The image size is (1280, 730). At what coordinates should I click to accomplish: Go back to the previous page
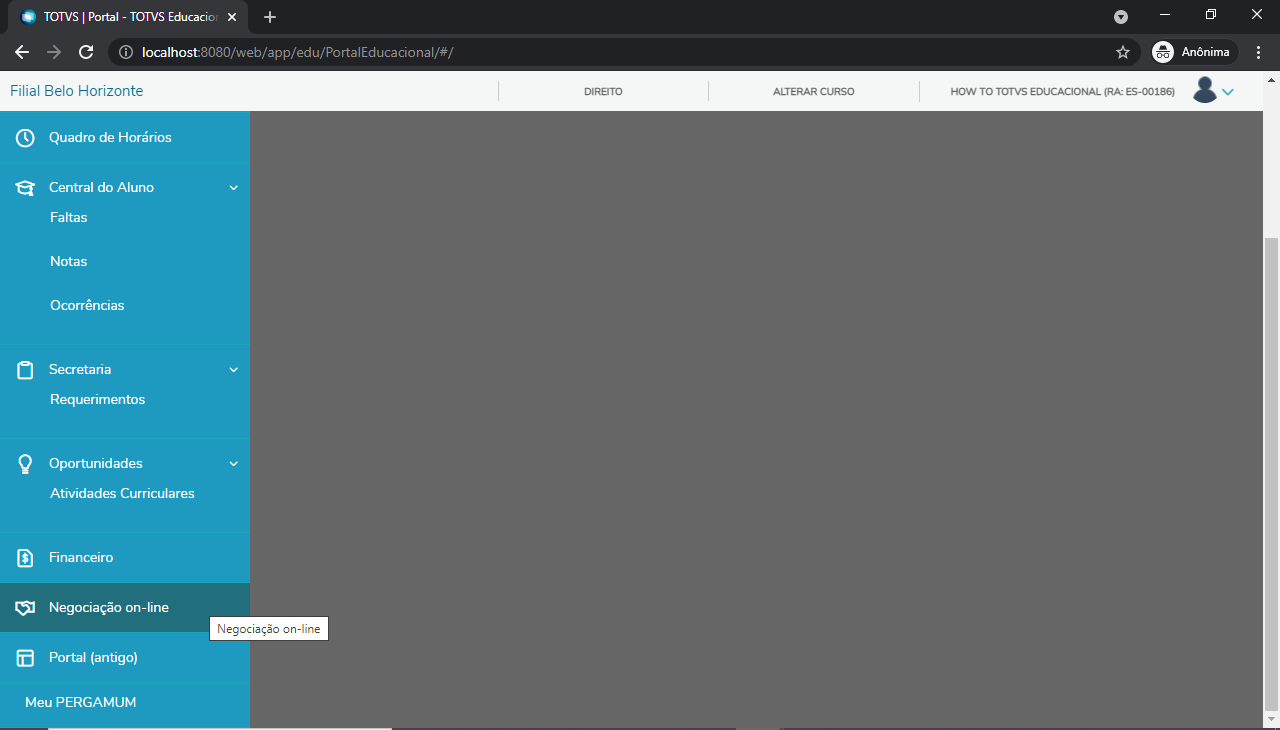(x=22, y=52)
